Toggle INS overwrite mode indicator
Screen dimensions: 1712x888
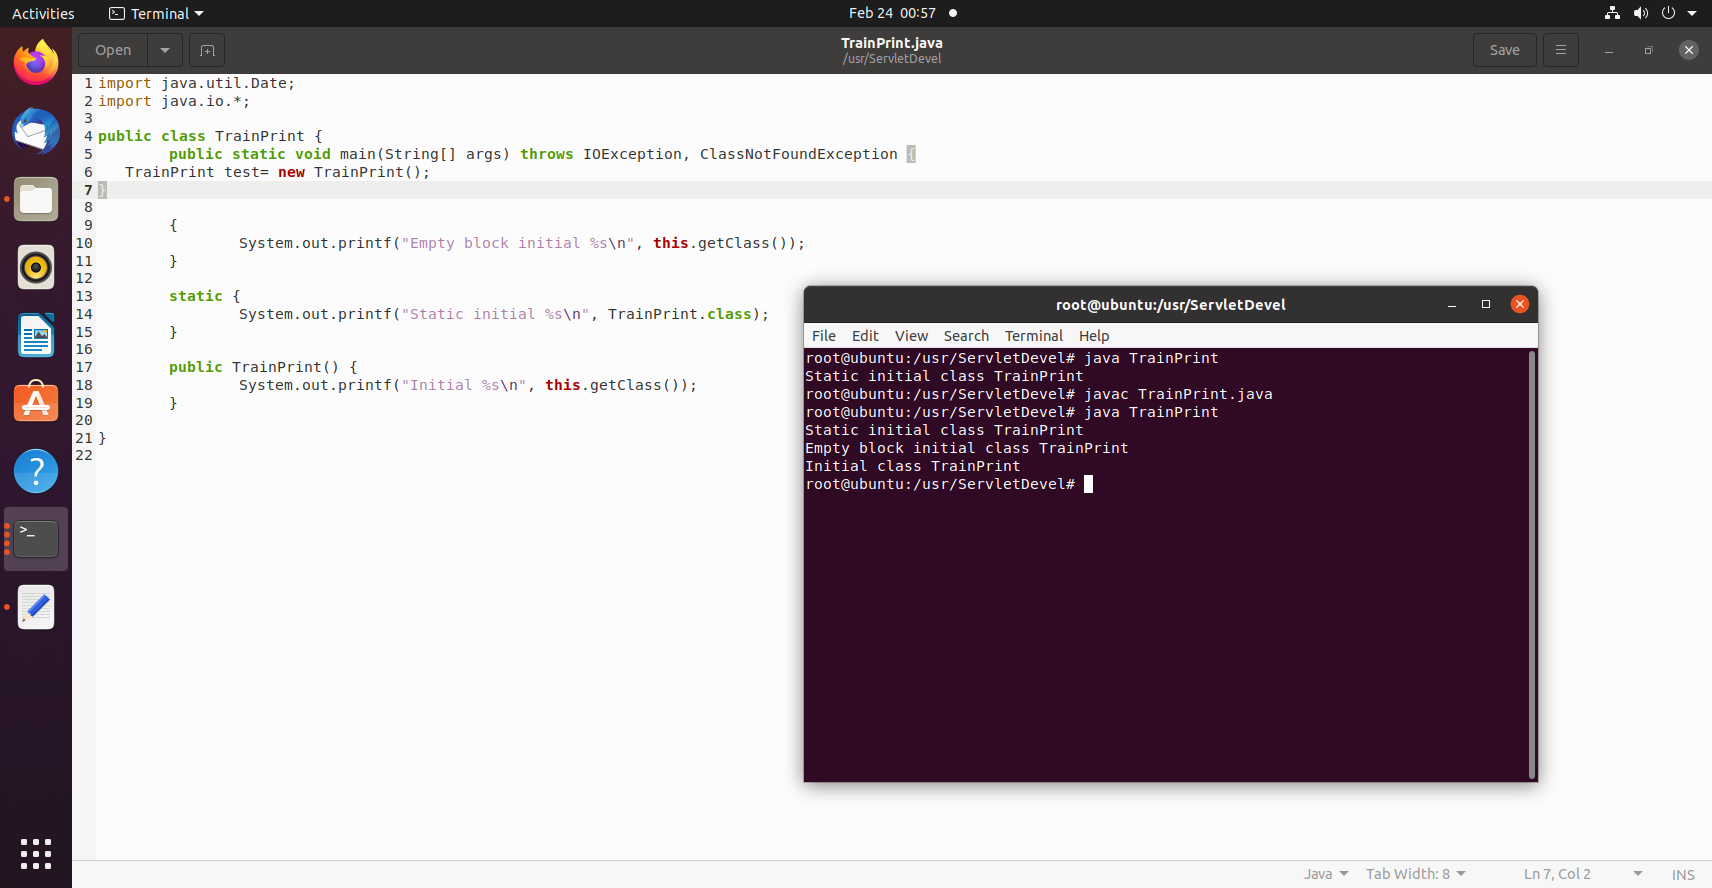coord(1683,874)
